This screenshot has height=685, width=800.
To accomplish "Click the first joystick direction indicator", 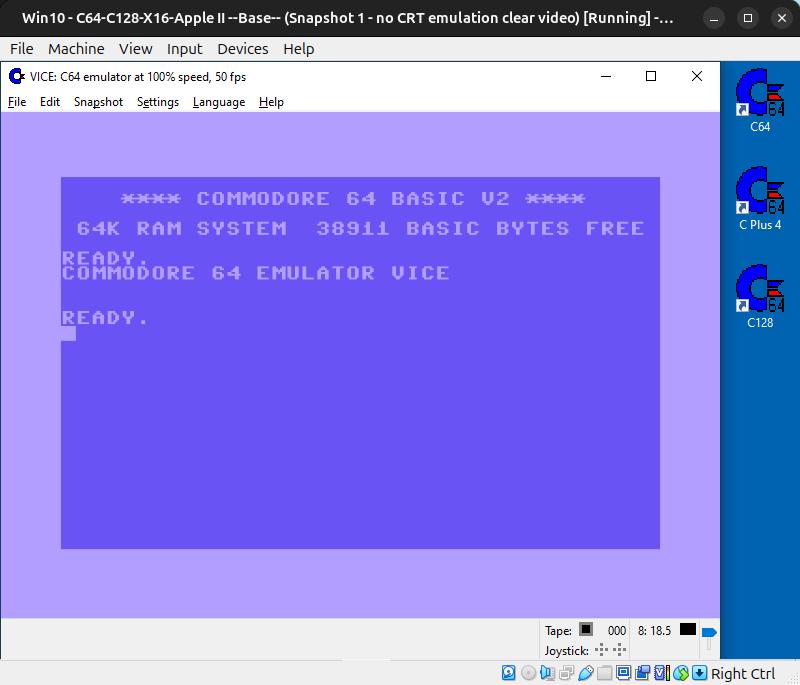I will click(x=602, y=650).
